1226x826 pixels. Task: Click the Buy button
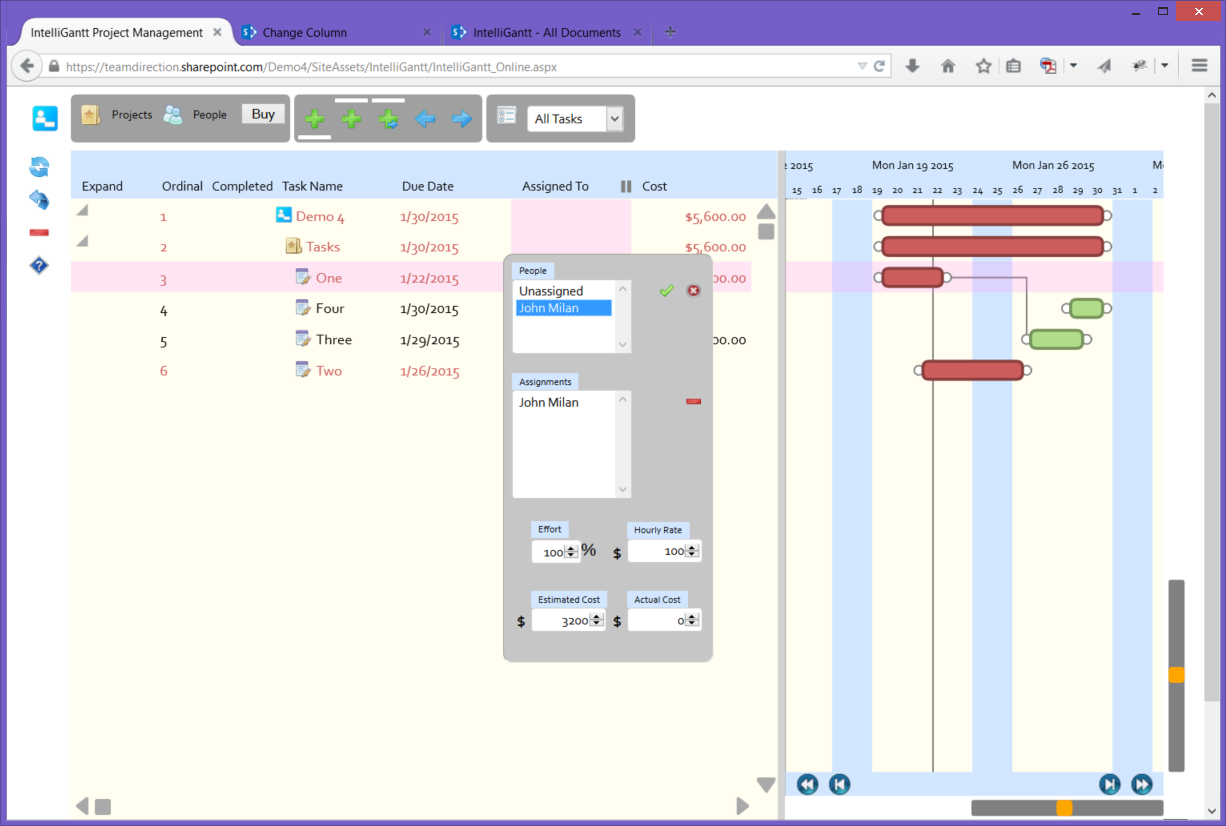pyautogui.click(x=263, y=114)
